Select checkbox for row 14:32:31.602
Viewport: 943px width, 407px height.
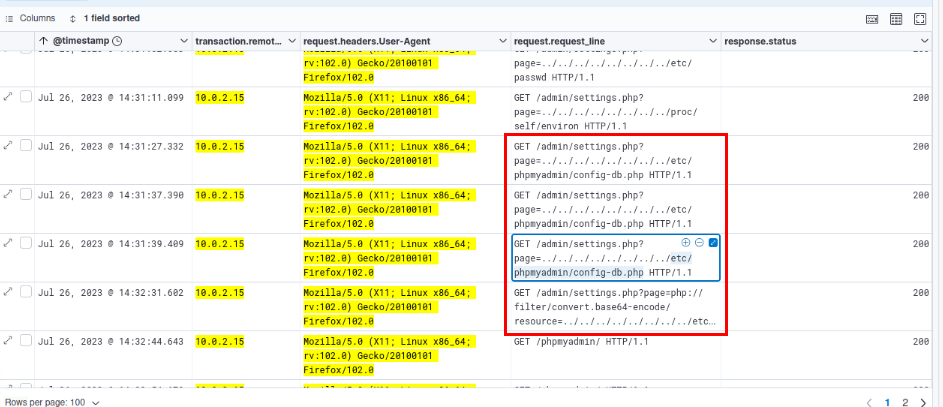26,291
